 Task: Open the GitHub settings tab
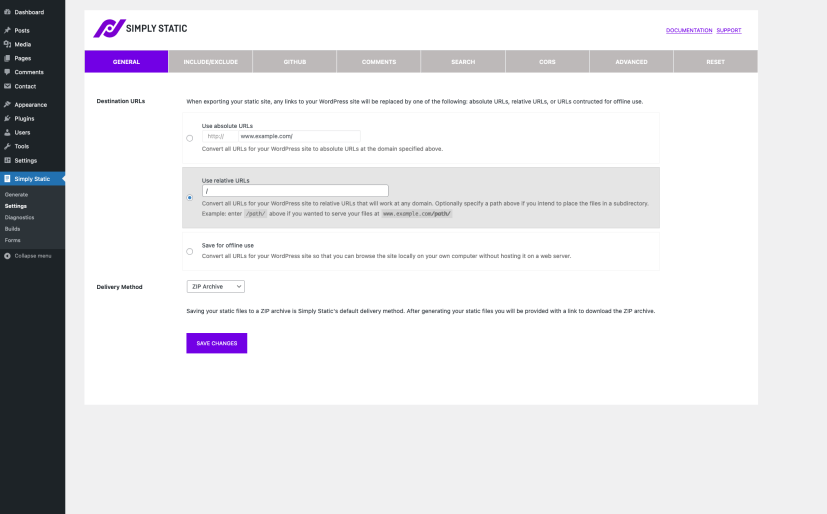point(294,62)
